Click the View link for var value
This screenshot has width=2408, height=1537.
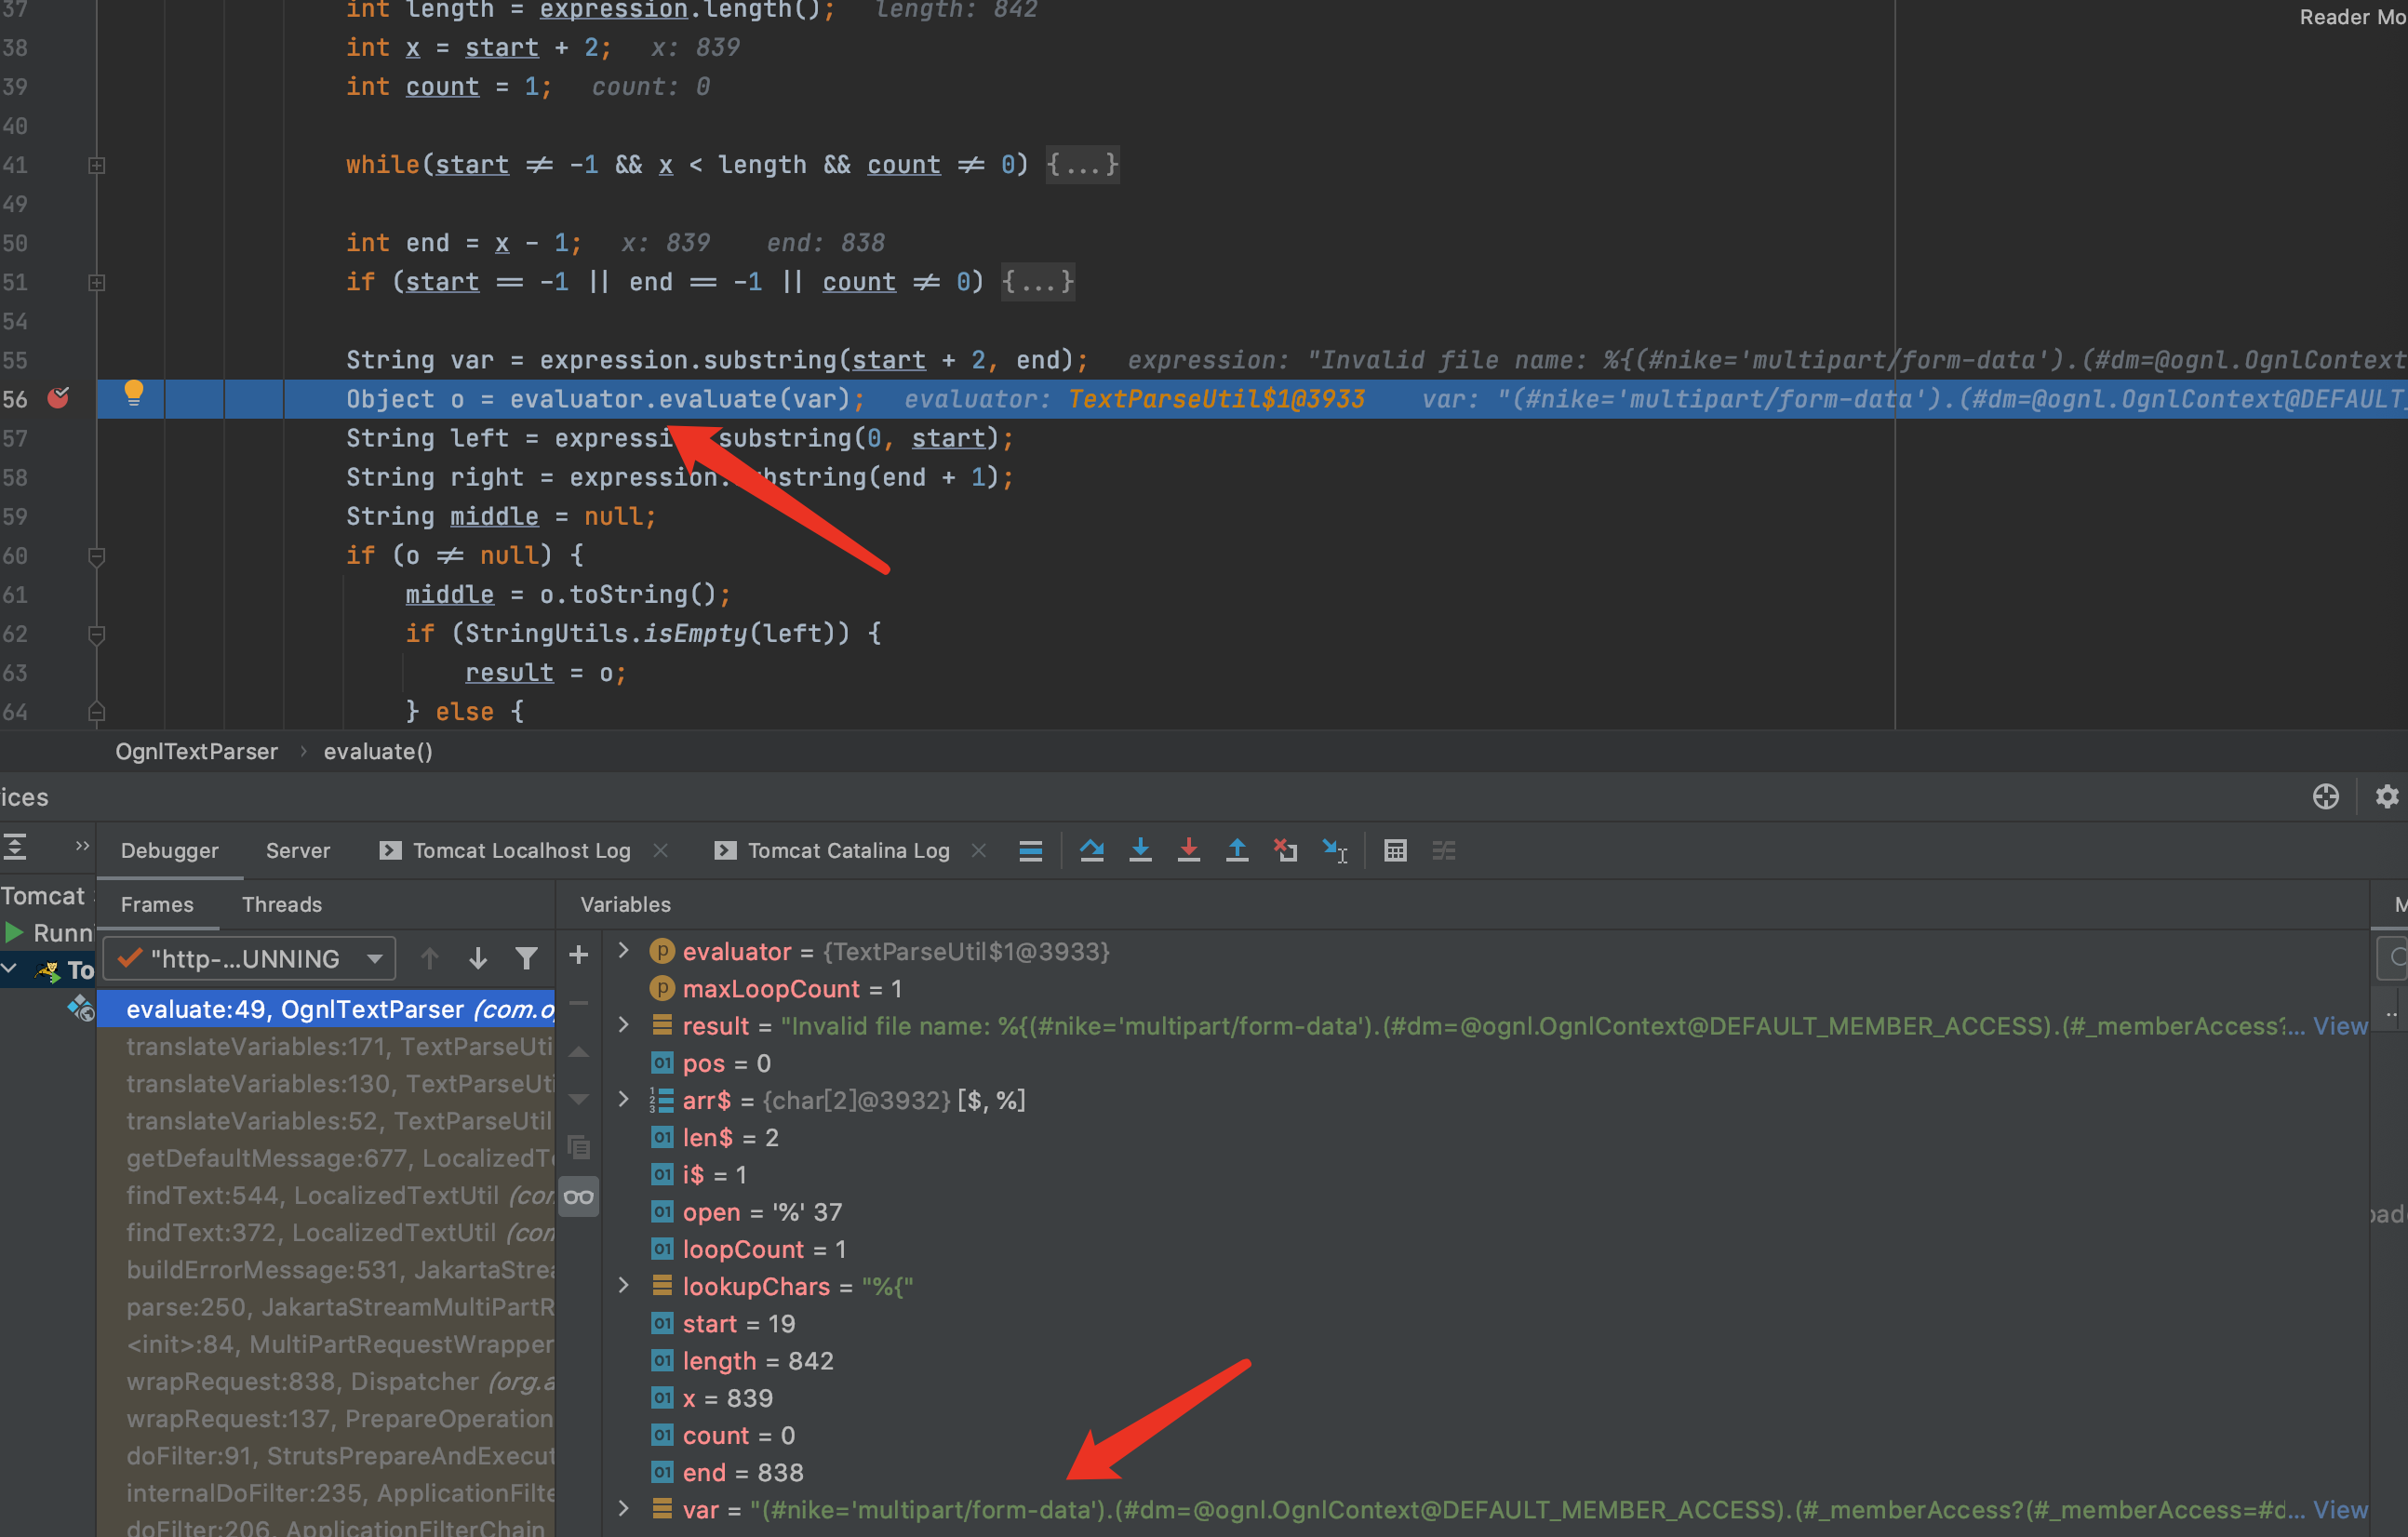tap(2340, 1509)
